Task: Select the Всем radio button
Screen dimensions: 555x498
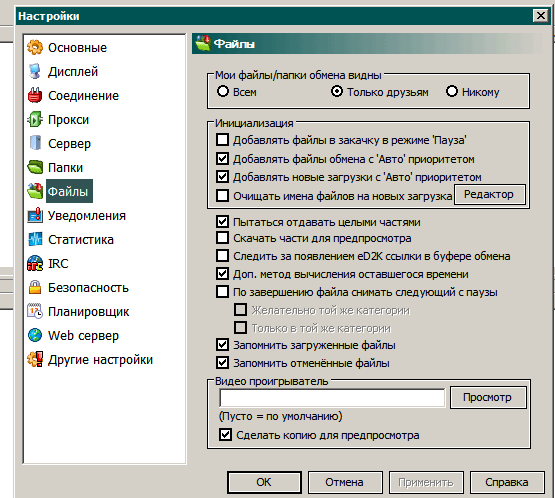Action: tap(223, 92)
